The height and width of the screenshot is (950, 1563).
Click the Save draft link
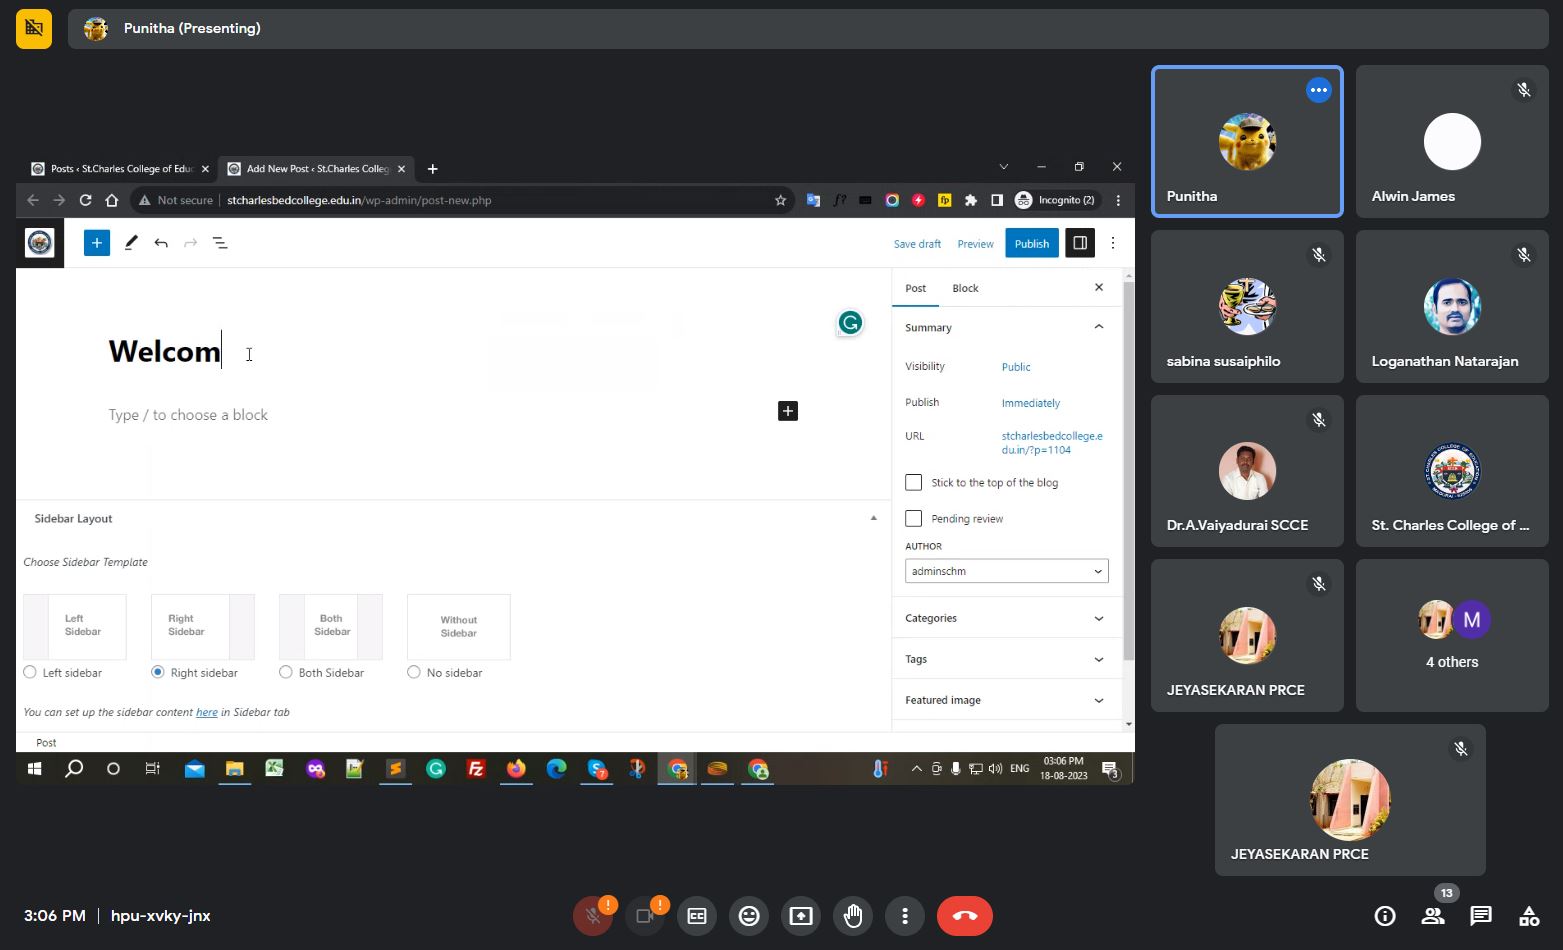pyautogui.click(x=917, y=244)
